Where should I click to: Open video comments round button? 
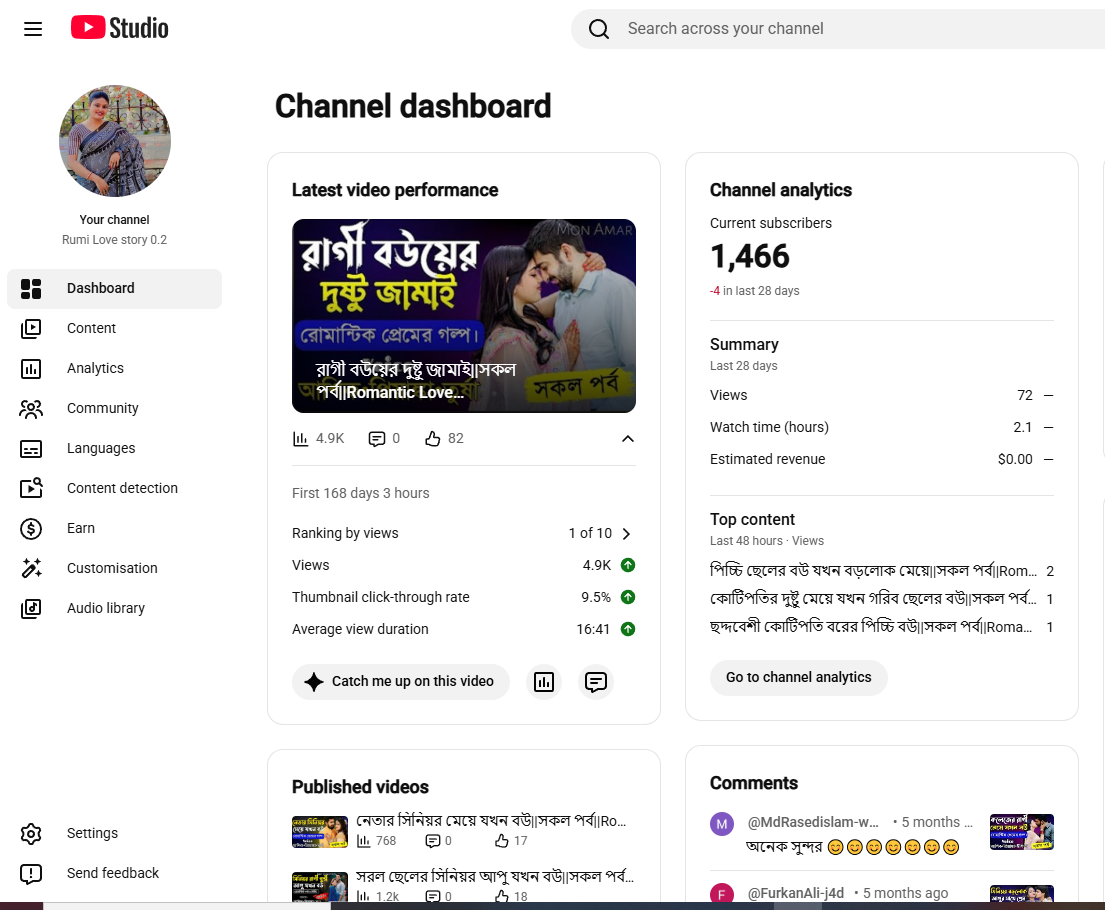pyautogui.click(x=596, y=682)
